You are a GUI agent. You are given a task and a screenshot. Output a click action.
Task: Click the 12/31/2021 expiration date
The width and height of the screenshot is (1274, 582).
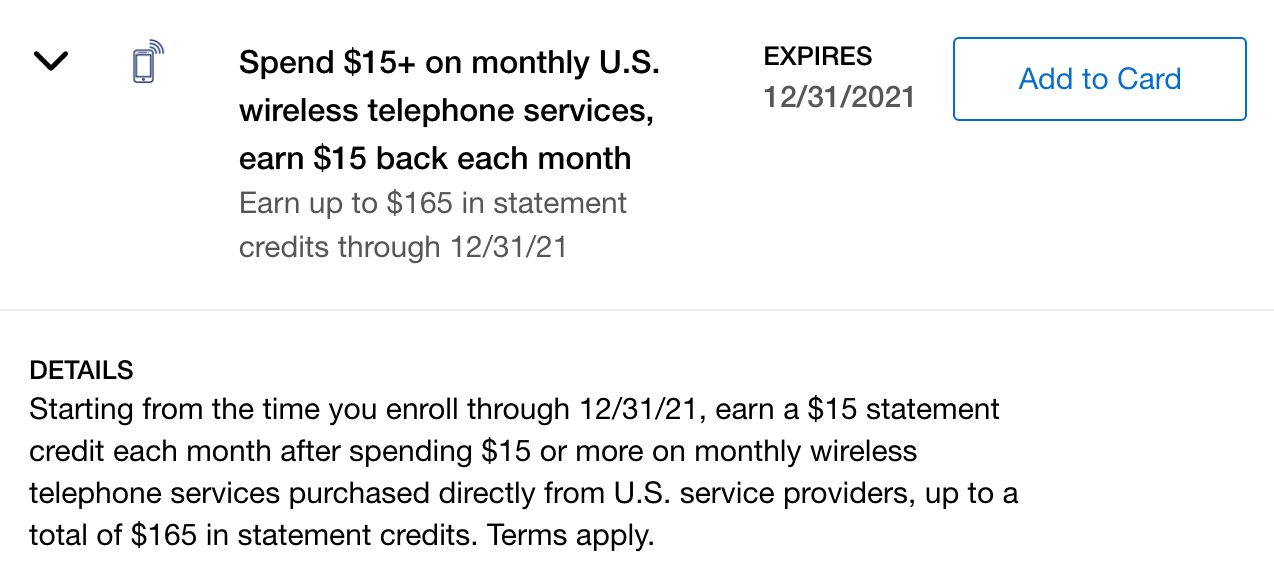click(839, 97)
